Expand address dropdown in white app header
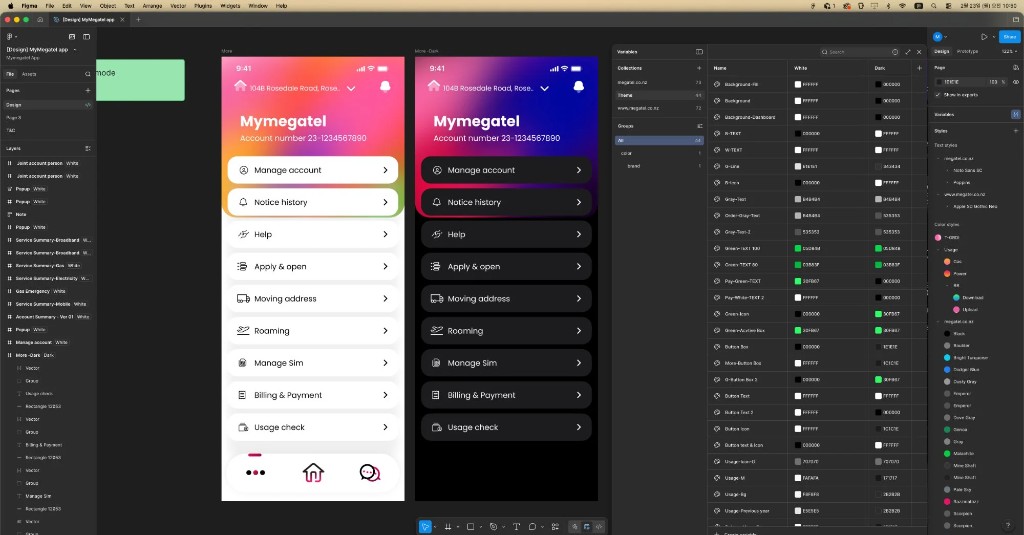Screen dimensions: 1024x535 (x=351, y=88)
